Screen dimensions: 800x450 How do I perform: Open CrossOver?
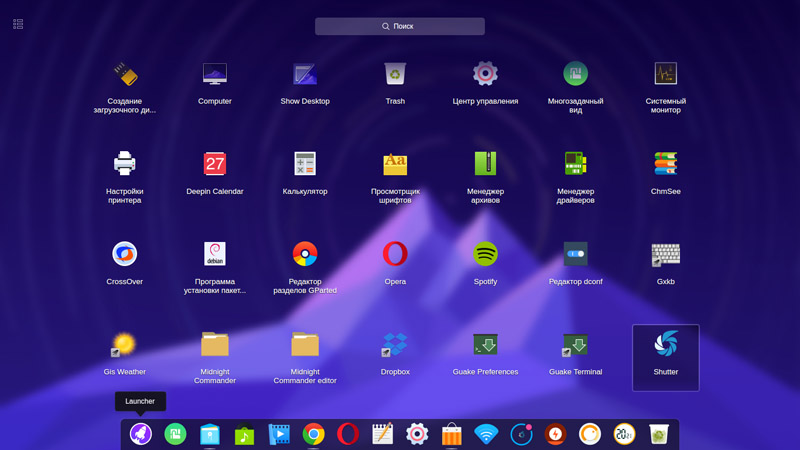pyautogui.click(x=124, y=254)
